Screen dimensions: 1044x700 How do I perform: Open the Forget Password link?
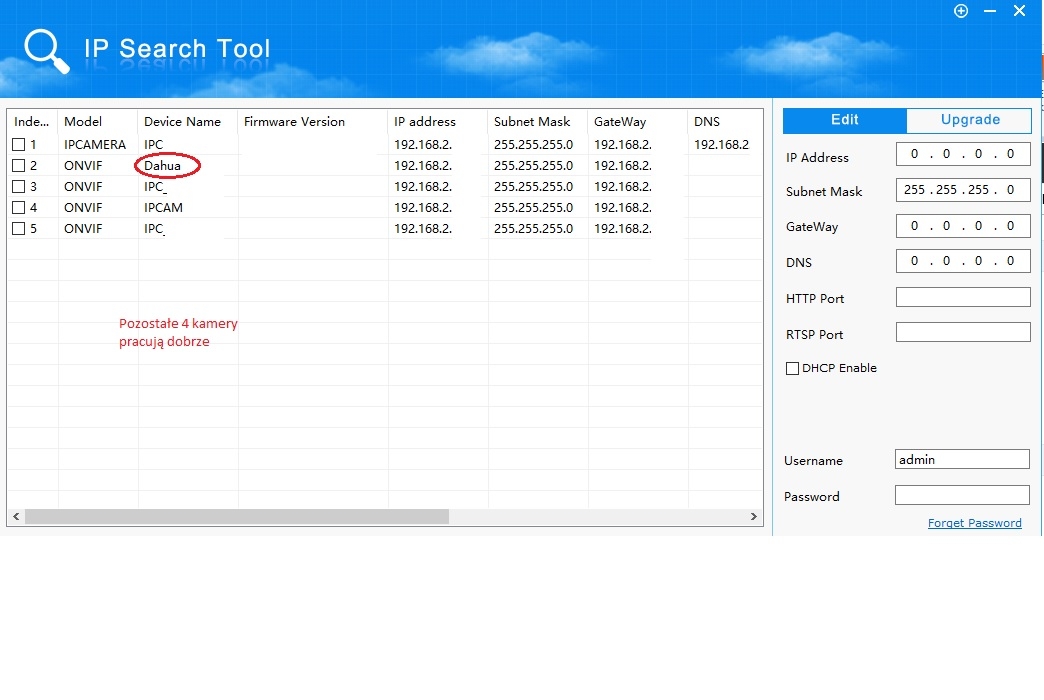coord(975,523)
